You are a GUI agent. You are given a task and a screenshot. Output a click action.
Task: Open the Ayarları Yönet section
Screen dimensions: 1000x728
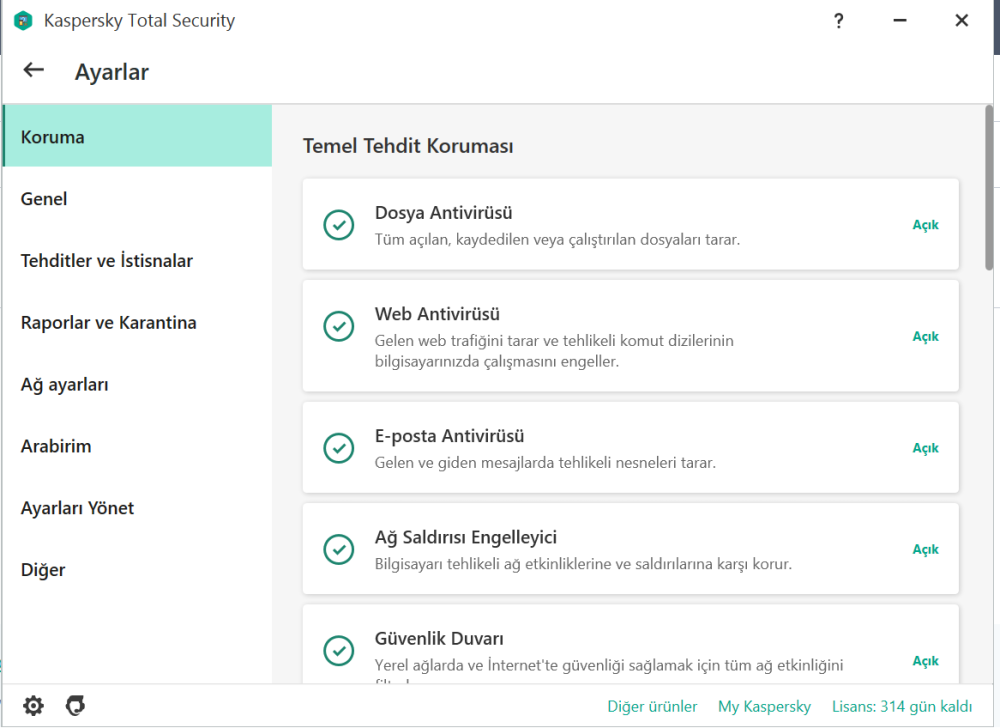(137, 507)
